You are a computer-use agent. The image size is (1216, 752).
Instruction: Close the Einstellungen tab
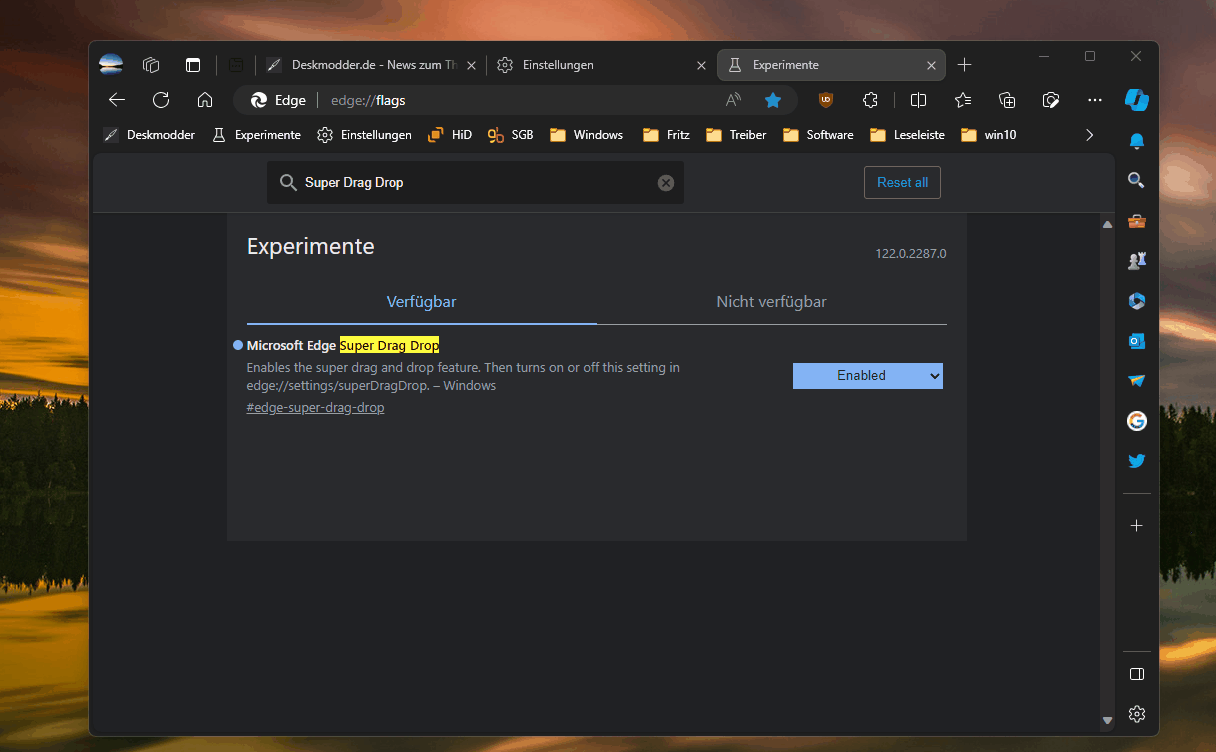click(702, 65)
